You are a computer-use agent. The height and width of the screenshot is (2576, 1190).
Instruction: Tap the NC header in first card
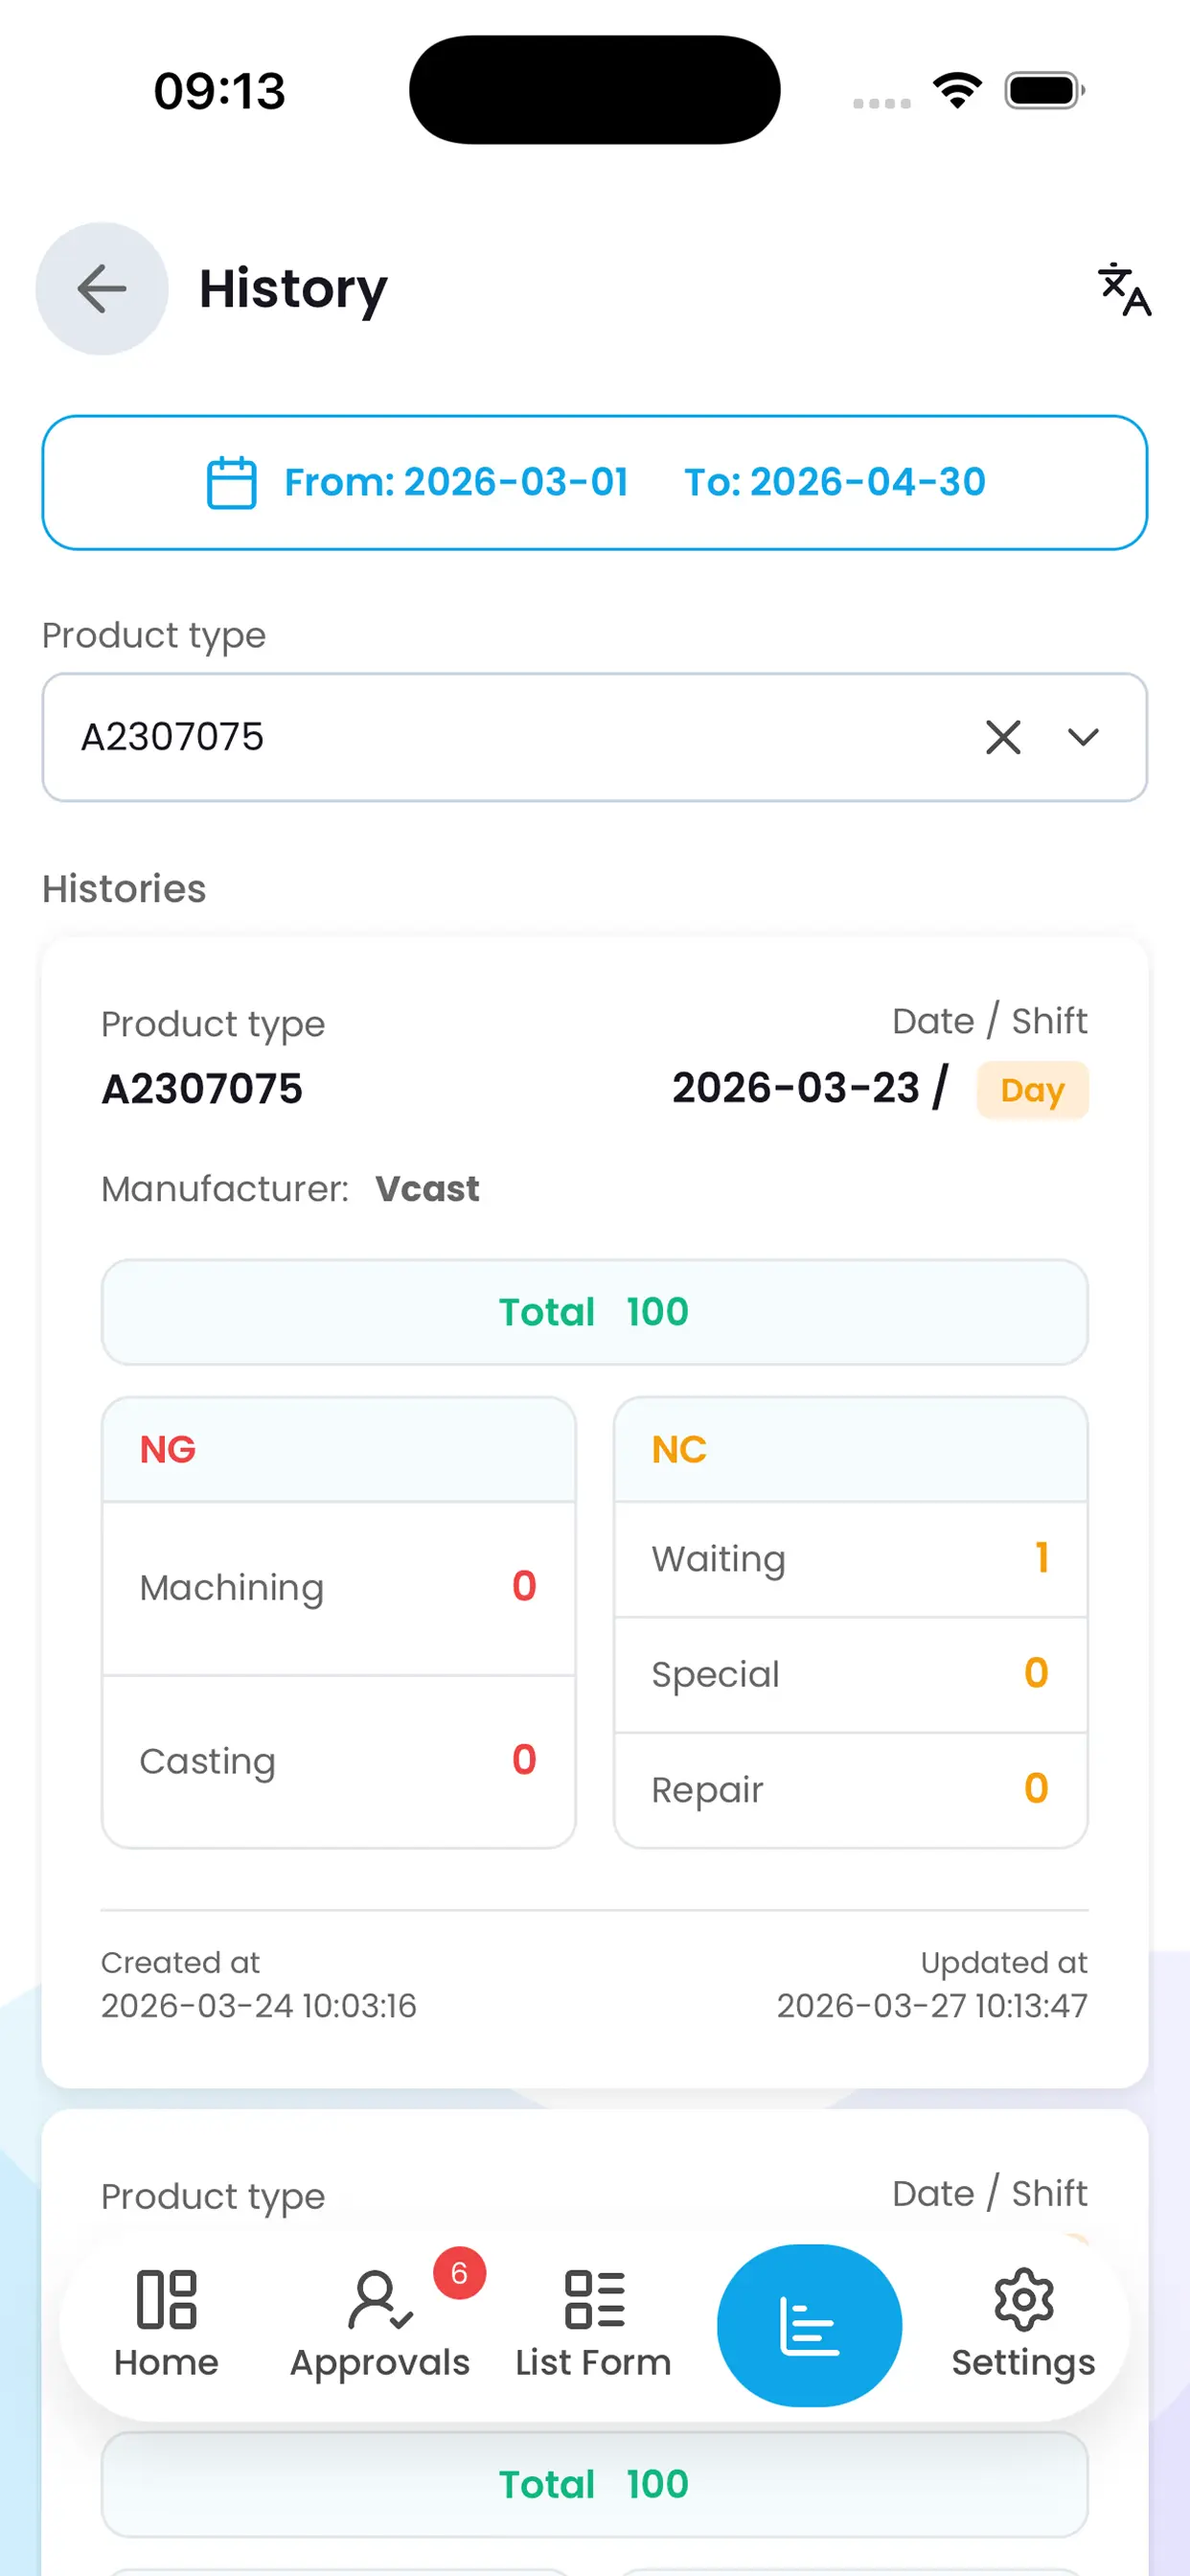coord(851,1450)
